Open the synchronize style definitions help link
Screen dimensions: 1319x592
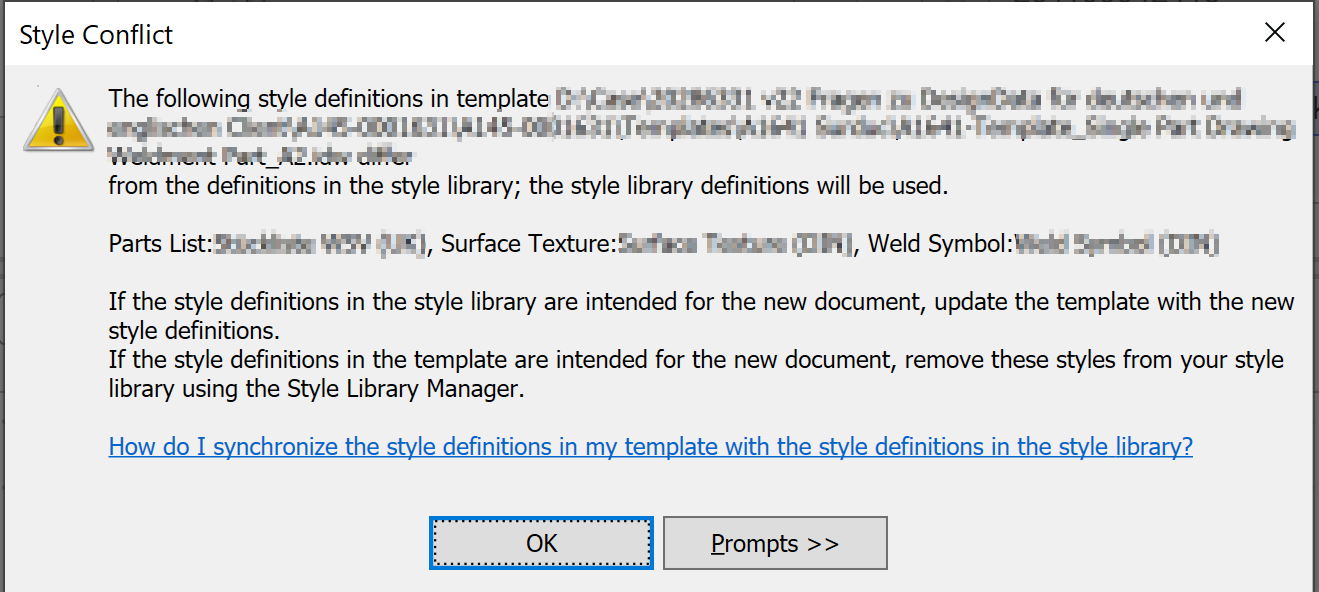[x=650, y=446]
